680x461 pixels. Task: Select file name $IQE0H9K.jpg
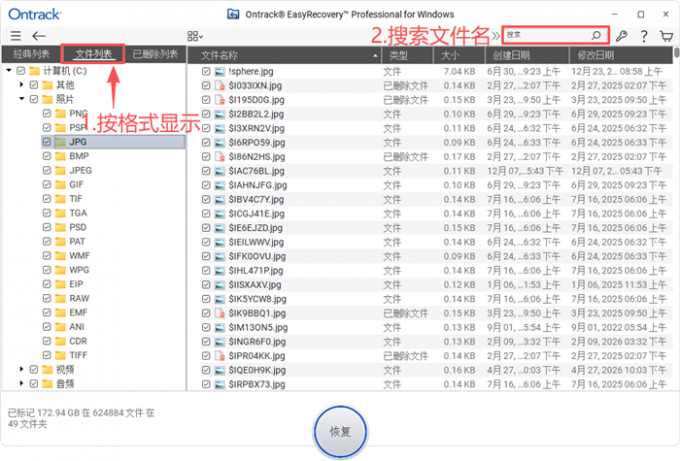(x=257, y=370)
